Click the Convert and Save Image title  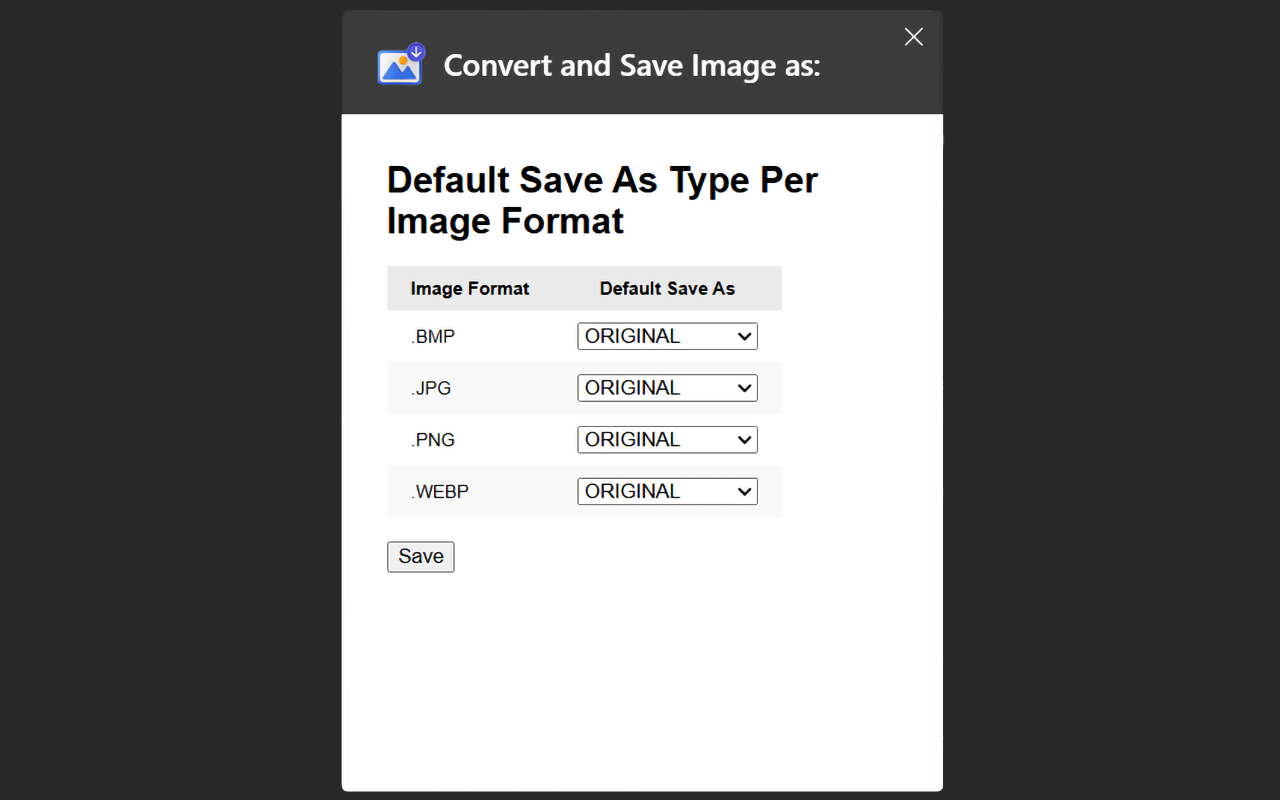coord(631,66)
